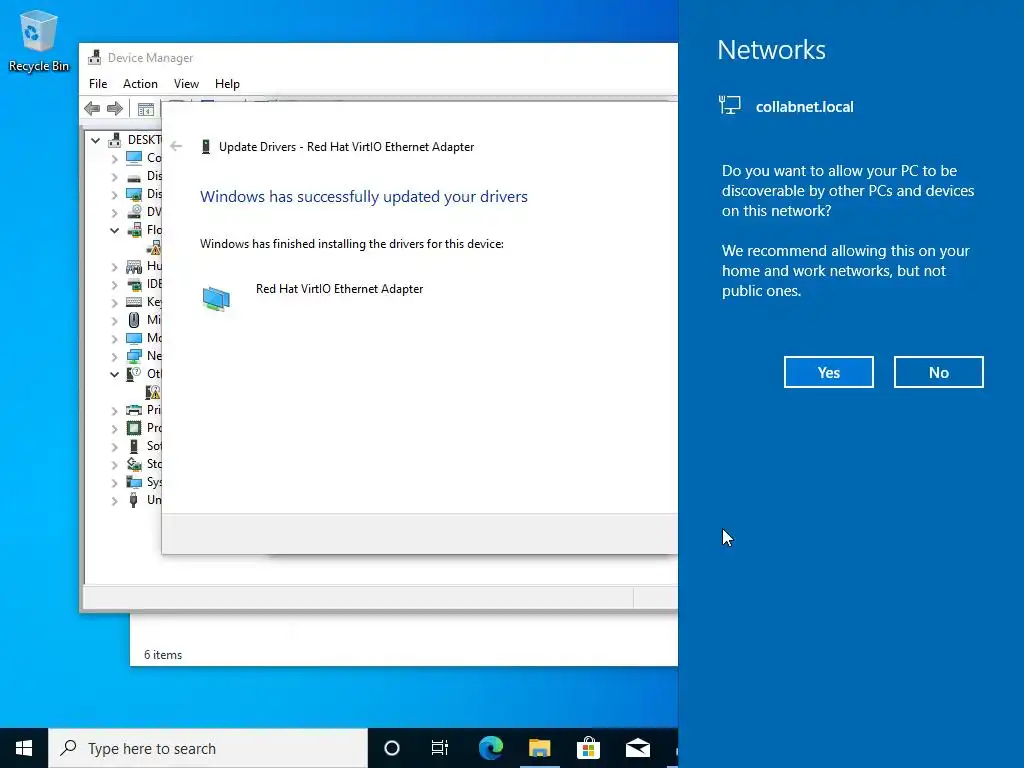Select the Universal Serial Bus icon (Un row)

click(x=134, y=500)
